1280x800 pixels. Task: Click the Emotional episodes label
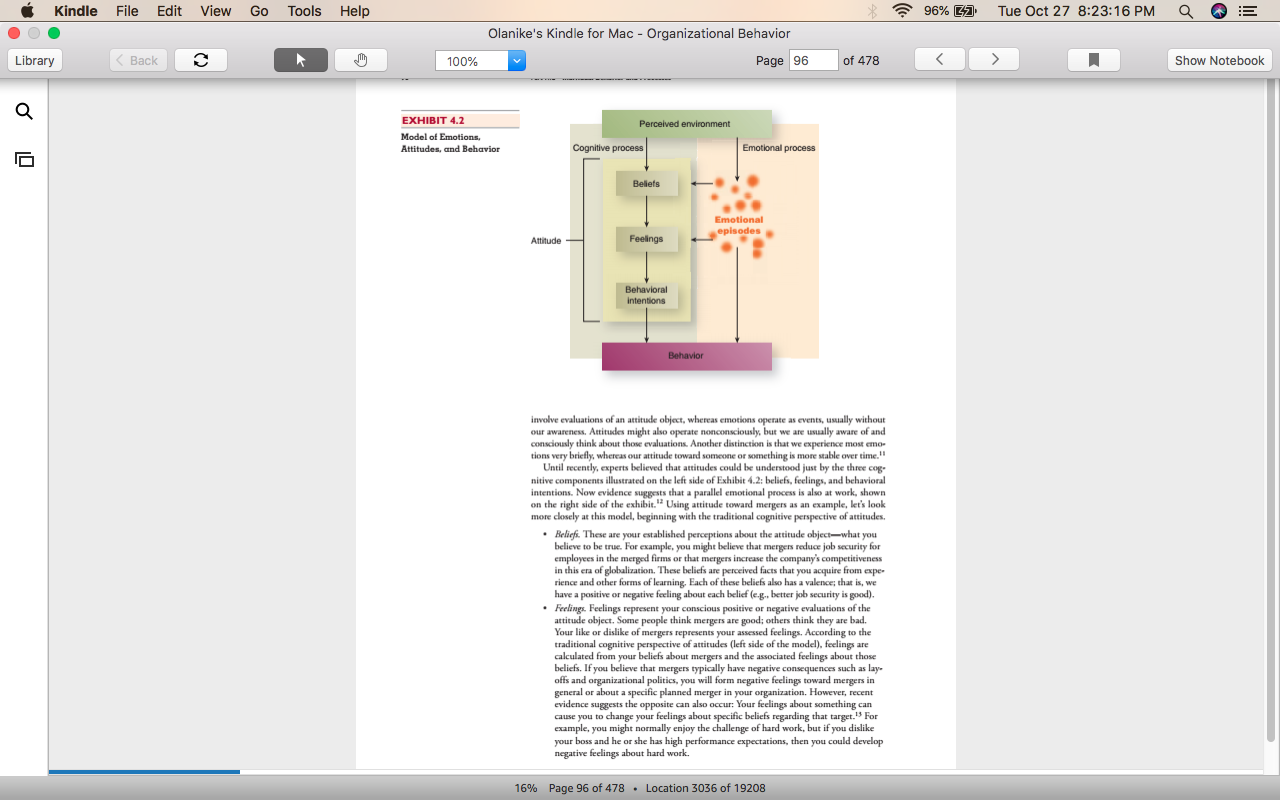tap(738, 225)
